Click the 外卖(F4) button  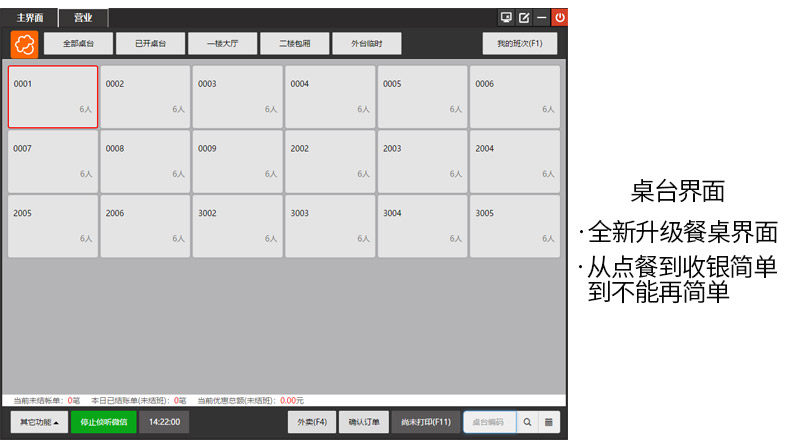pos(312,422)
